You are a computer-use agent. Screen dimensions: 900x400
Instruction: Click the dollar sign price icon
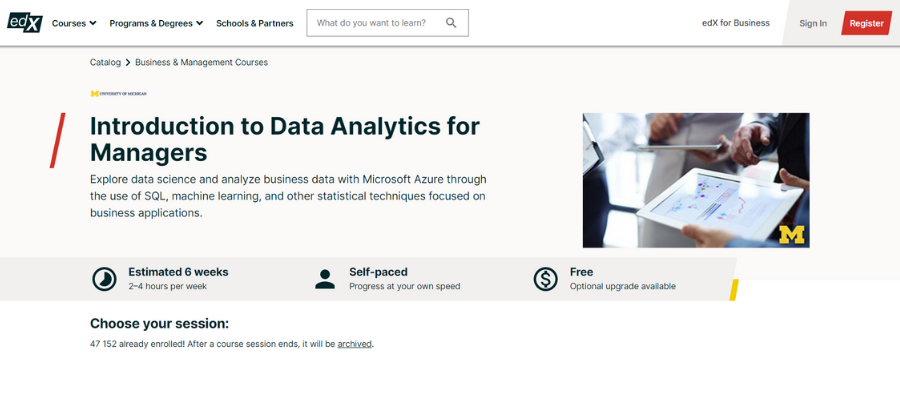point(545,279)
